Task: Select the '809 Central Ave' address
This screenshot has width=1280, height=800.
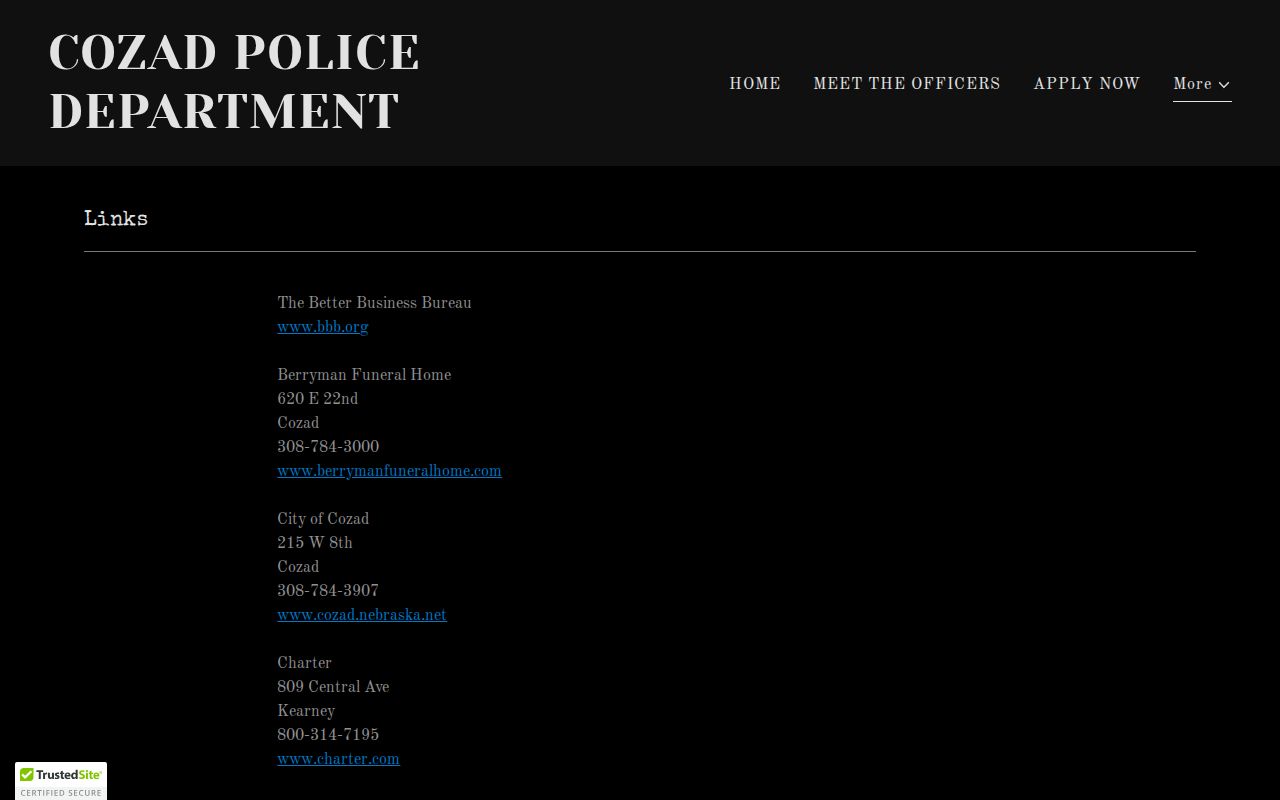Action: [333, 687]
